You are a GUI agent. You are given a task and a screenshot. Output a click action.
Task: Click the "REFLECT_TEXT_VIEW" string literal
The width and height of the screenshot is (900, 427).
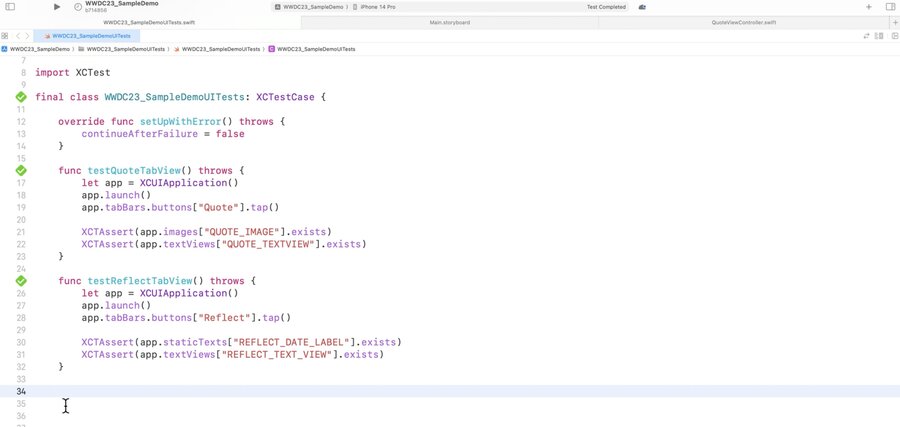pyautogui.click(x=278, y=355)
